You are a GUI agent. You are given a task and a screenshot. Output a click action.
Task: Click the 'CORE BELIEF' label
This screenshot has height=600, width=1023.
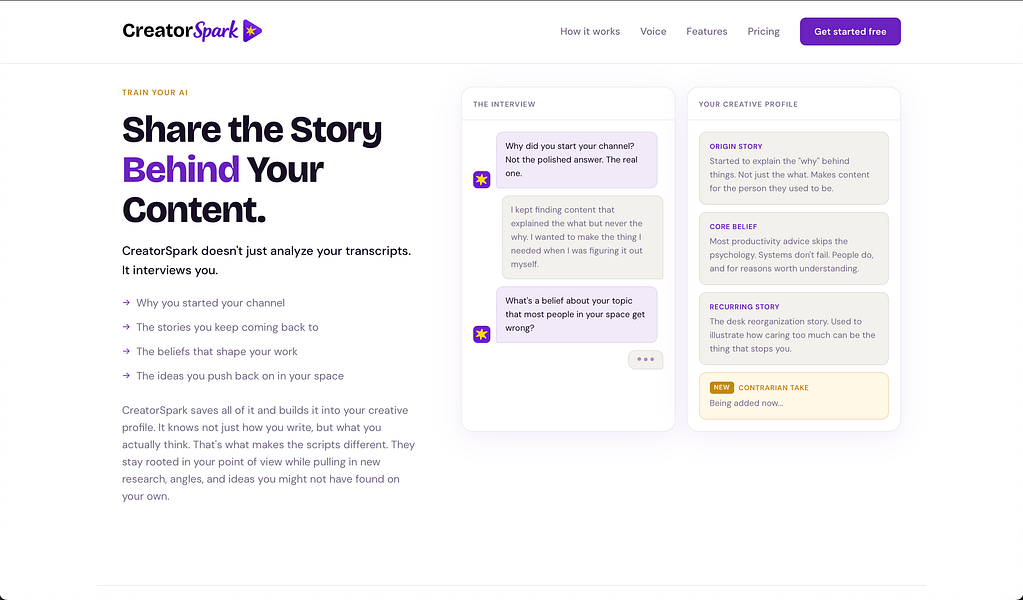(x=733, y=227)
